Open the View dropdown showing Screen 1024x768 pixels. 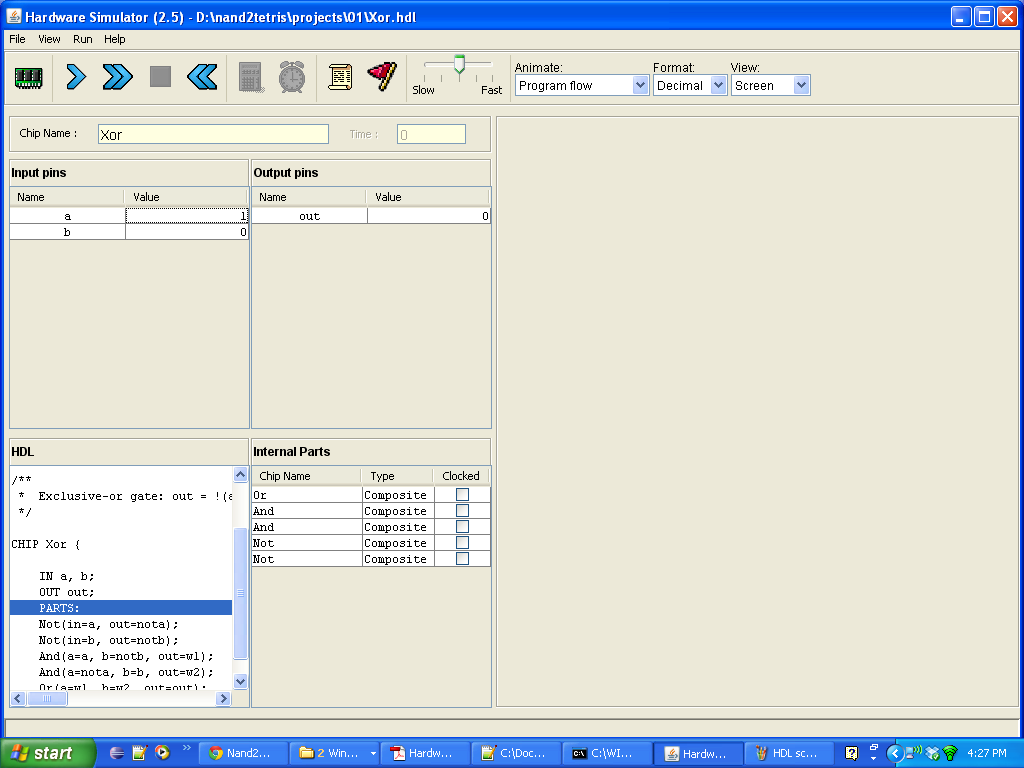(770, 86)
